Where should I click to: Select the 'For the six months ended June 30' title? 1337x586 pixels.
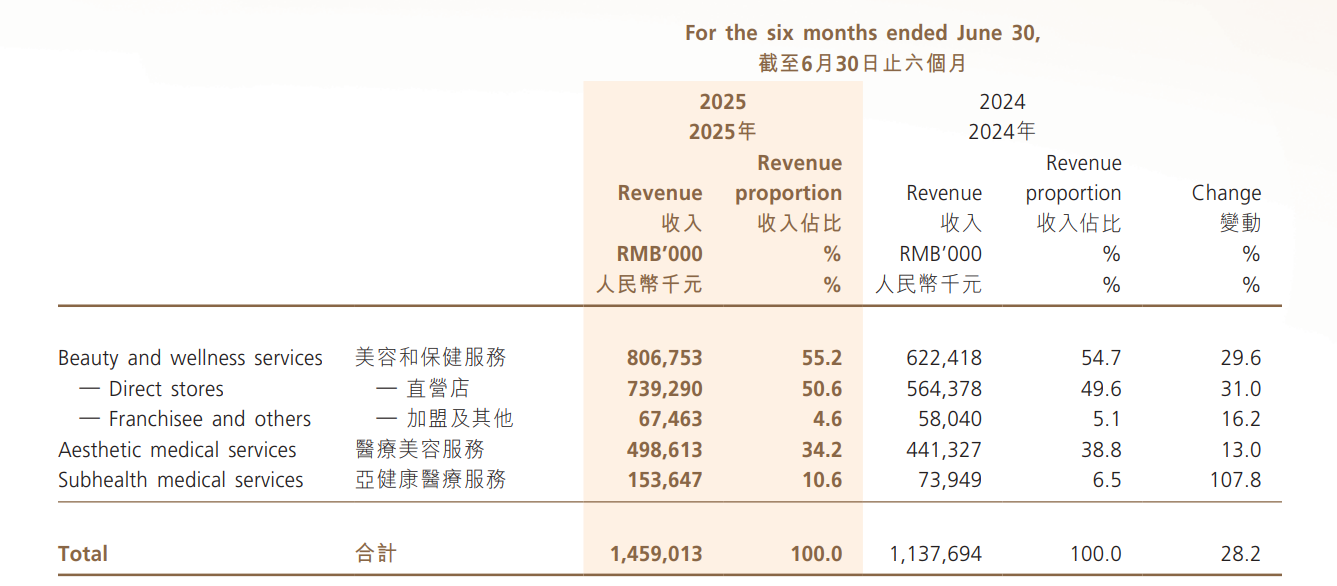862,33
